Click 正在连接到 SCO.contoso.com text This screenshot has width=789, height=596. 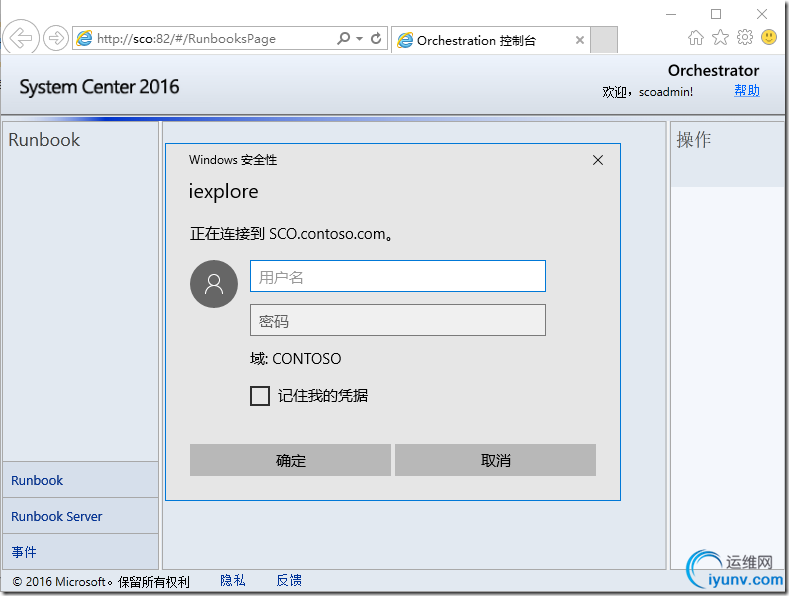pyautogui.click(x=291, y=234)
